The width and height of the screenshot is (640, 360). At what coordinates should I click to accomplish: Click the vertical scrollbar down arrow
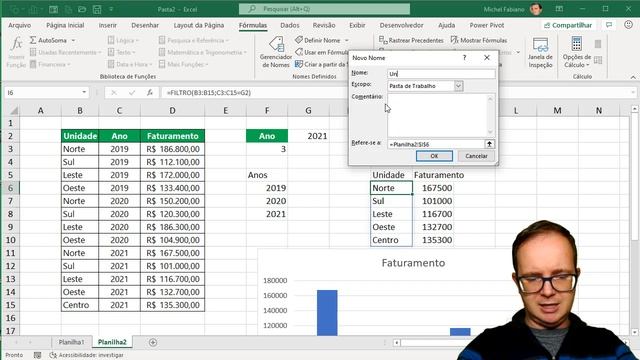(634, 332)
